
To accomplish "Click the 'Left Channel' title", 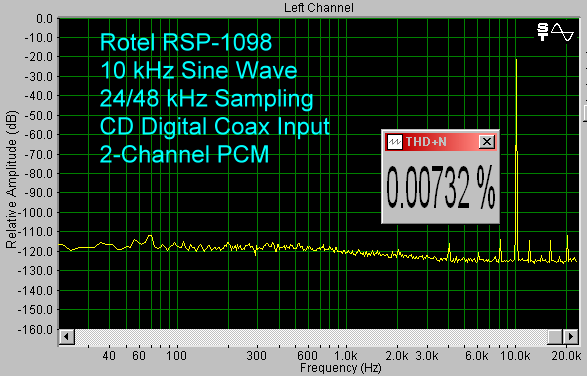I will (319, 7).
